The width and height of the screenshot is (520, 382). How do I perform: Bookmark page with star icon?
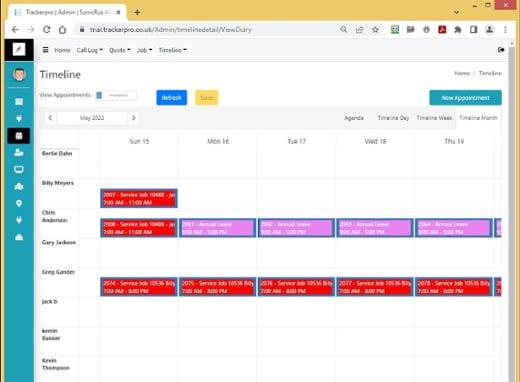click(375, 30)
